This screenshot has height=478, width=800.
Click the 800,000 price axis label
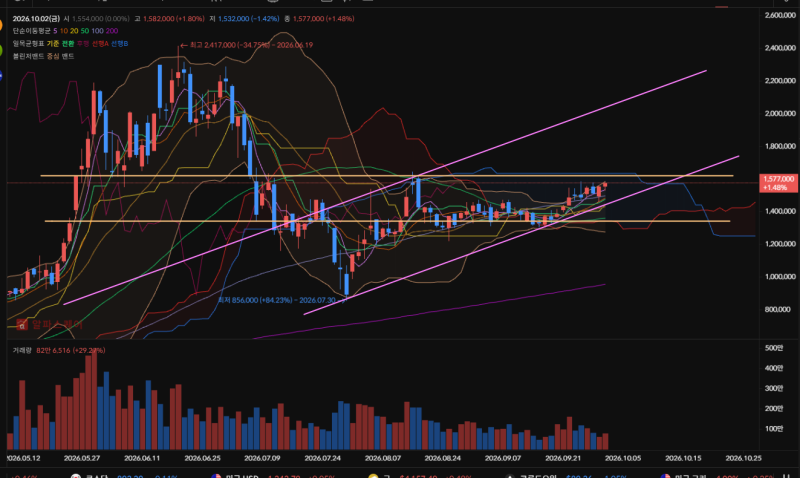(780, 309)
